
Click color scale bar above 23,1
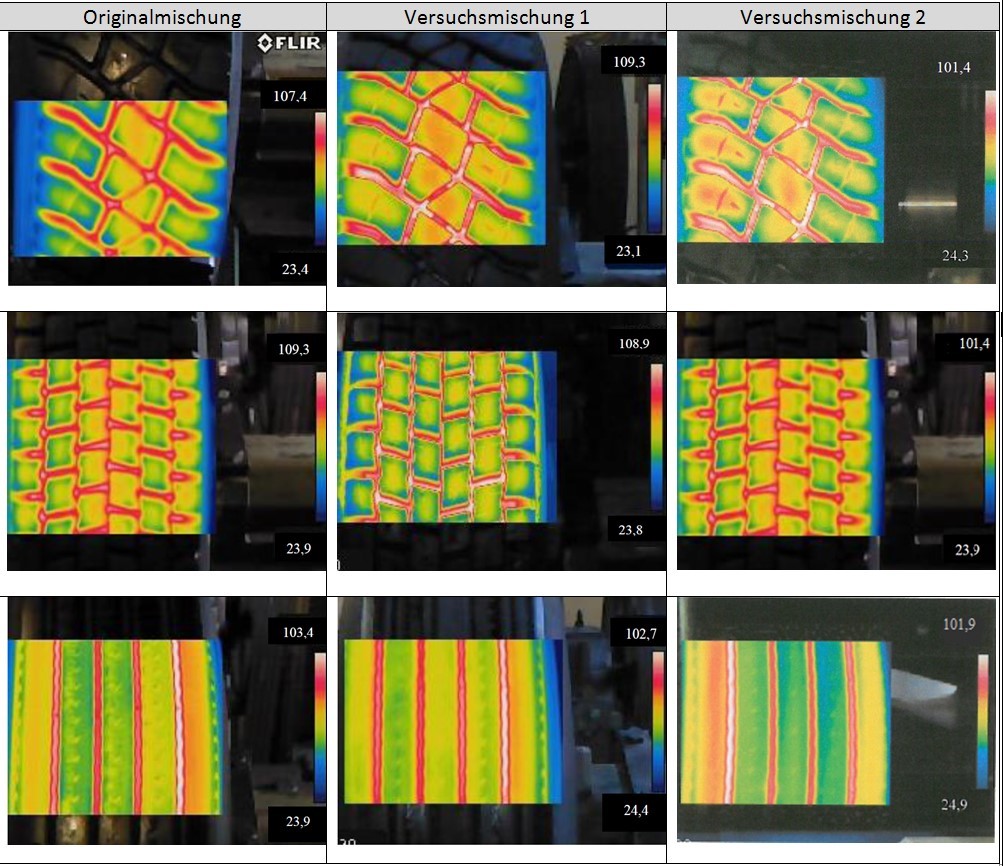[655, 157]
